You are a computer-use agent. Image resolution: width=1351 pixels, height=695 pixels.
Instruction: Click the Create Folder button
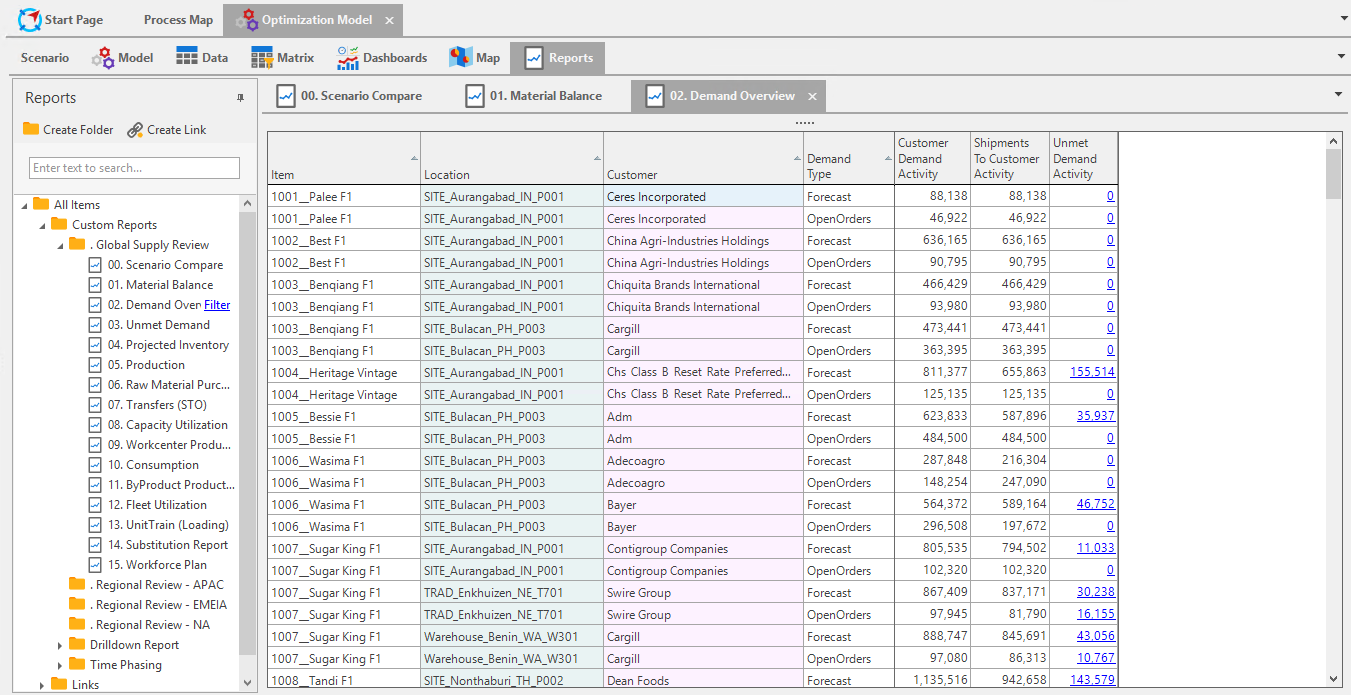click(x=68, y=130)
